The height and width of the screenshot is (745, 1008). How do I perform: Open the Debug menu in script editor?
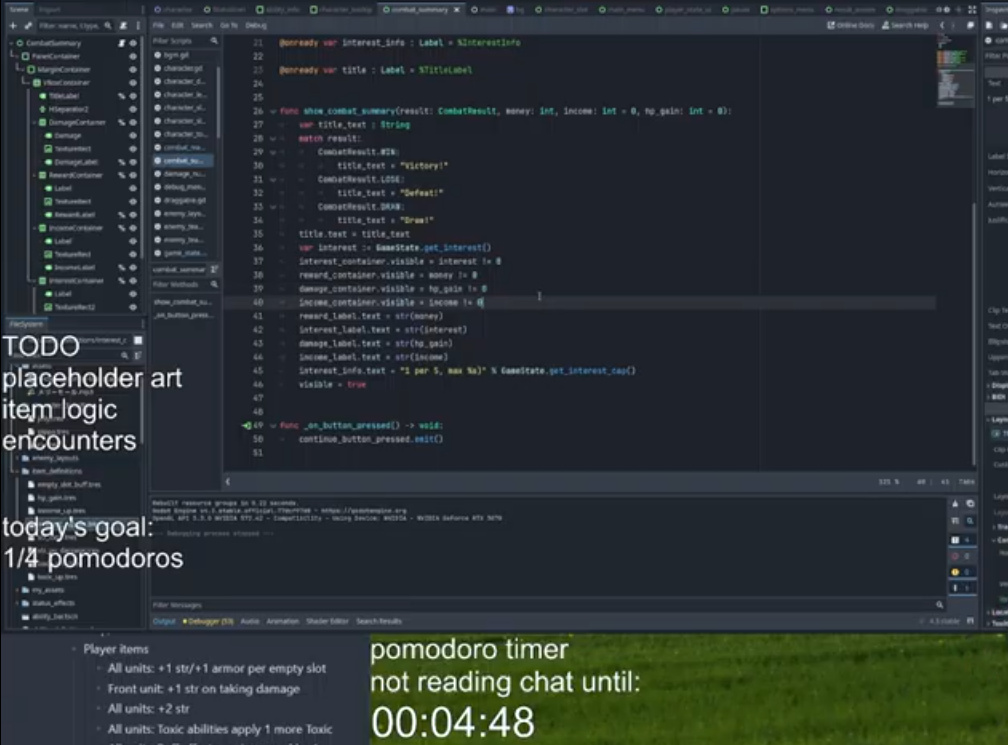(256, 25)
